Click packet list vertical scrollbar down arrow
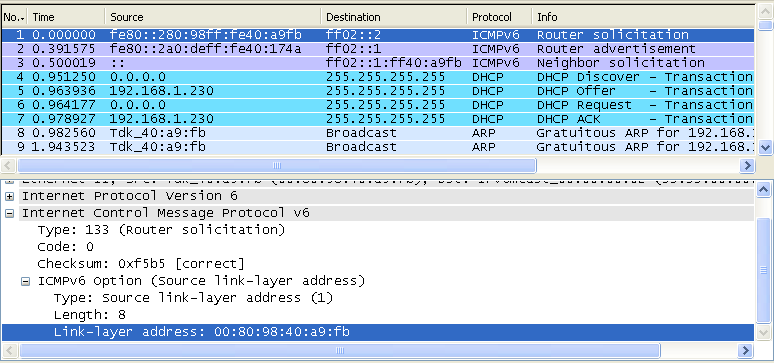The image size is (774, 363). (x=765, y=147)
